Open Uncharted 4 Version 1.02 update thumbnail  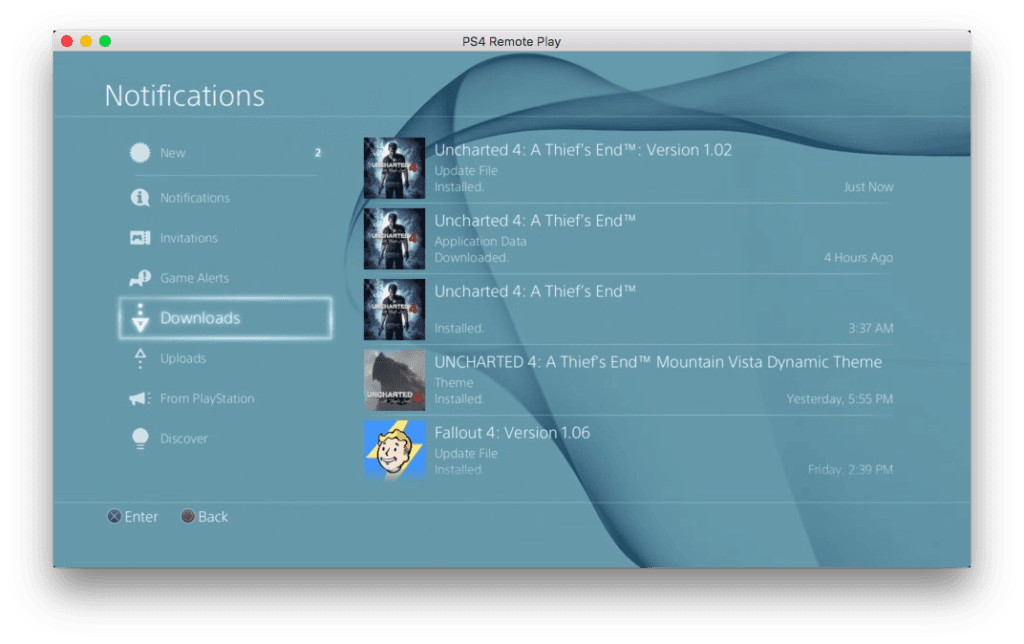pos(394,168)
